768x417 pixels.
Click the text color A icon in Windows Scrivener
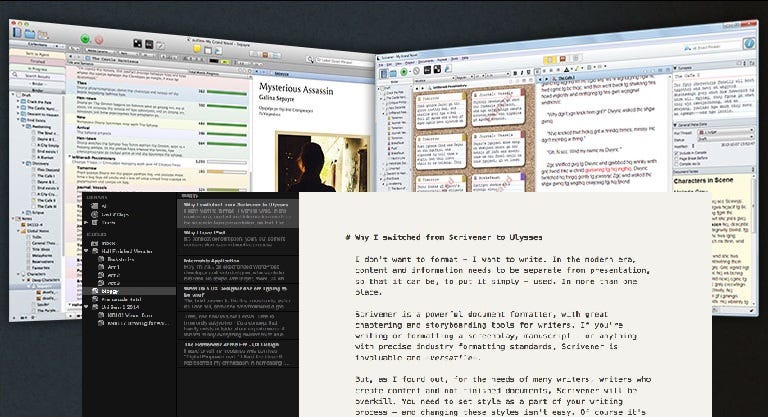566,70
